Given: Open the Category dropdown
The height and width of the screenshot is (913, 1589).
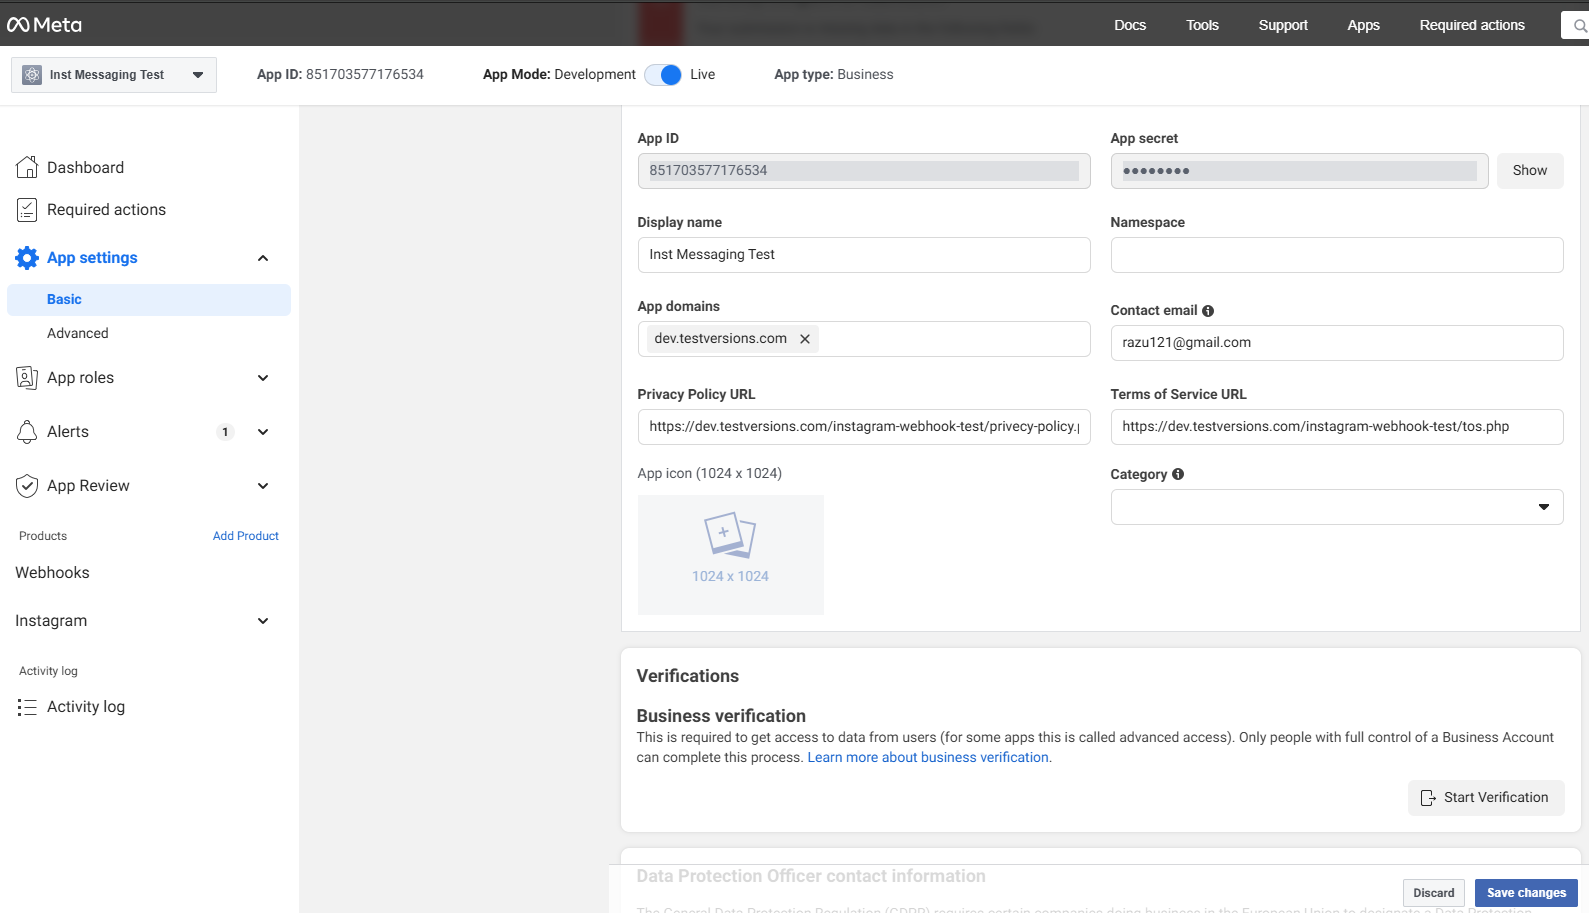Looking at the screenshot, I should pyautogui.click(x=1337, y=507).
